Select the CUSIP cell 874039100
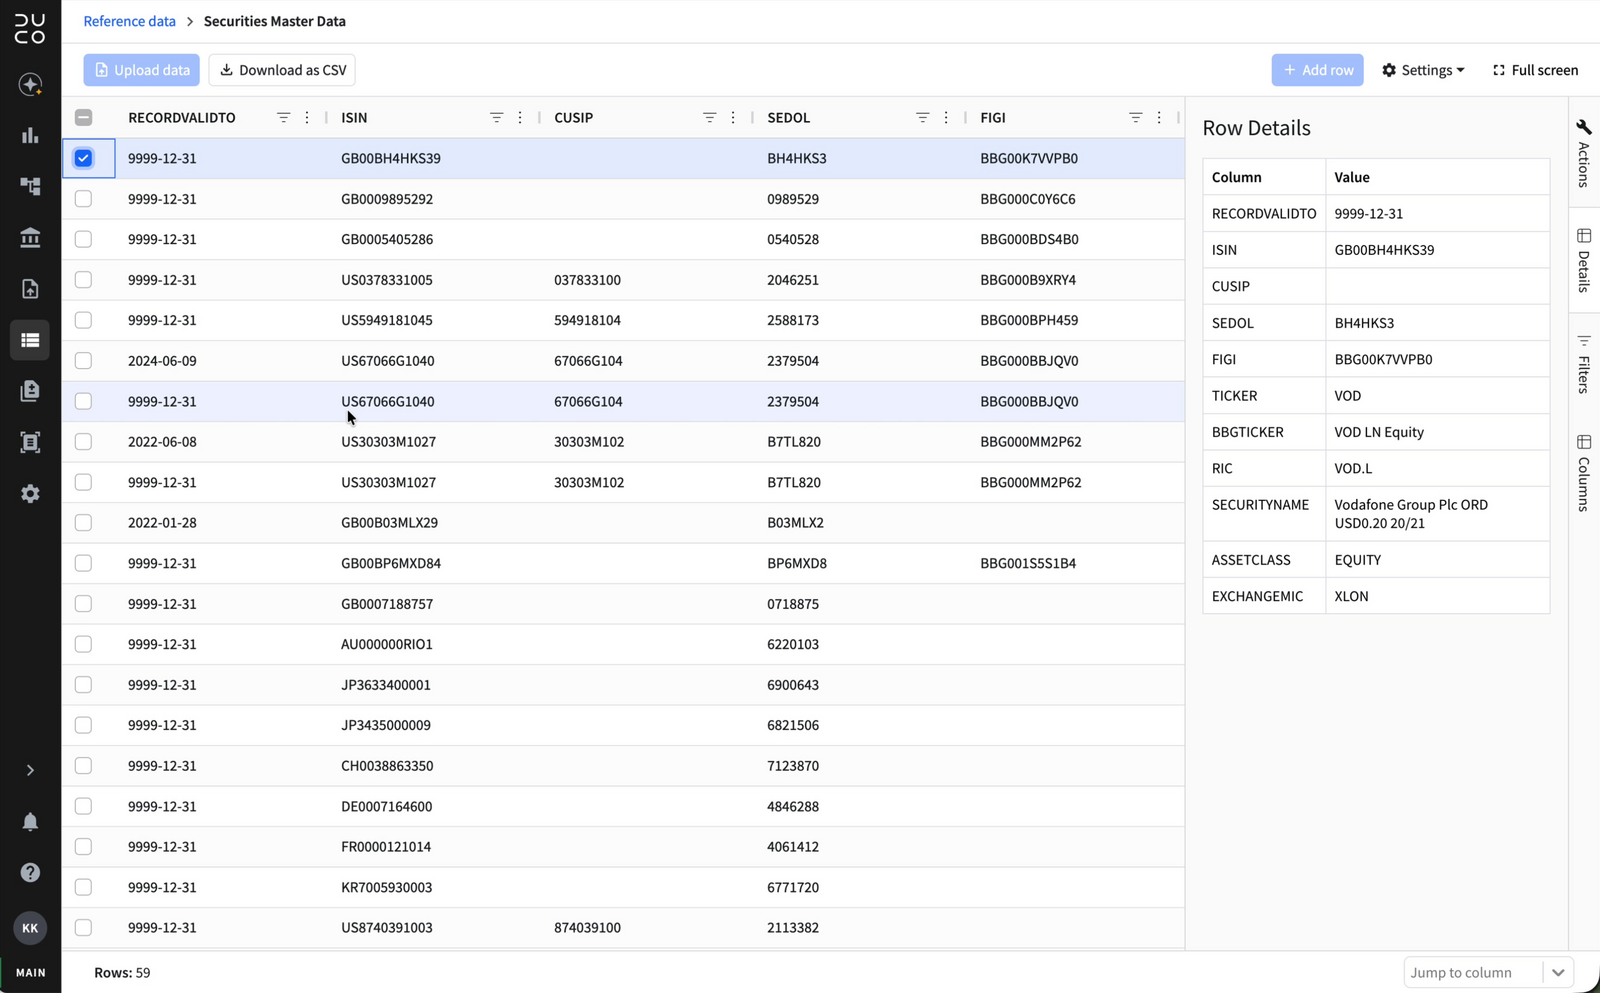Image resolution: width=1600 pixels, height=993 pixels. click(587, 928)
